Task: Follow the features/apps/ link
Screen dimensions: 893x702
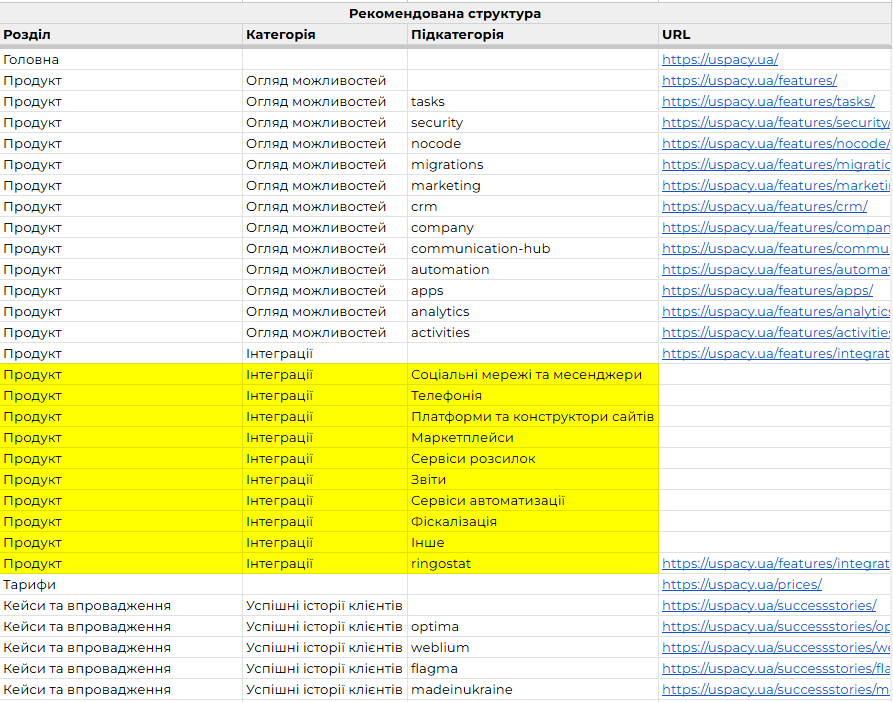Action: (x=767, y=291)
